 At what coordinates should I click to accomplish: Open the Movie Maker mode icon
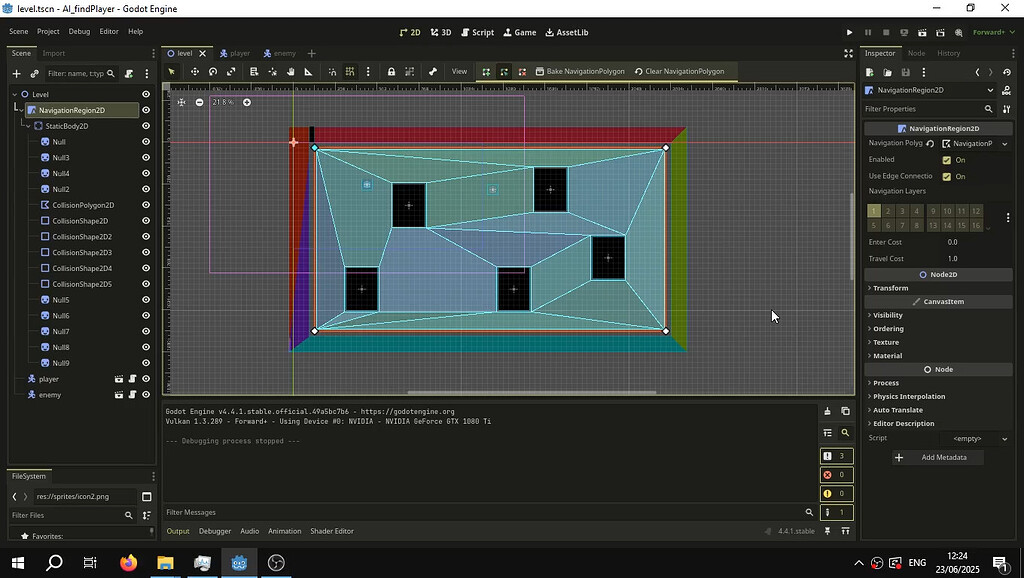959,32
